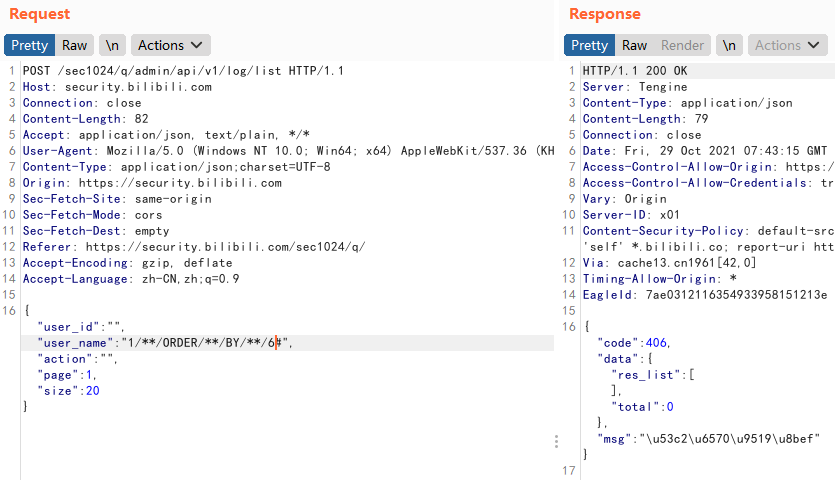Toggle \n non-printable characters in the Response pane
This screenshot has height=480, width=835.
pos(730,45)
